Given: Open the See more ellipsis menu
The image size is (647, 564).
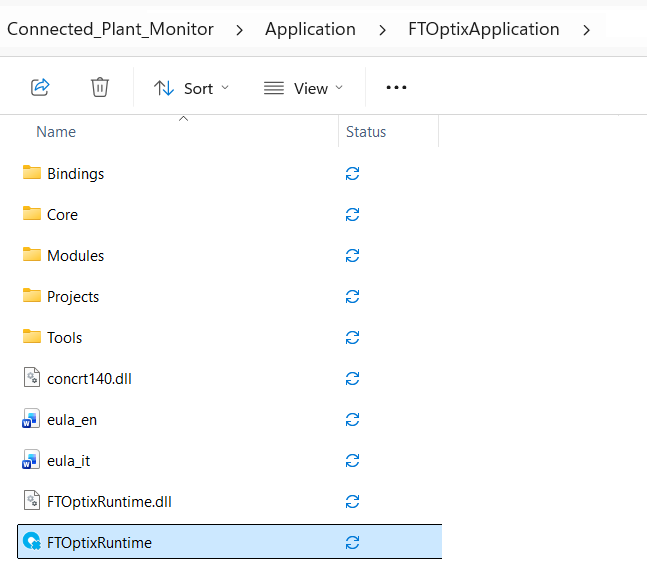Looking at the screenshot, I should click(x=396, y=87).
